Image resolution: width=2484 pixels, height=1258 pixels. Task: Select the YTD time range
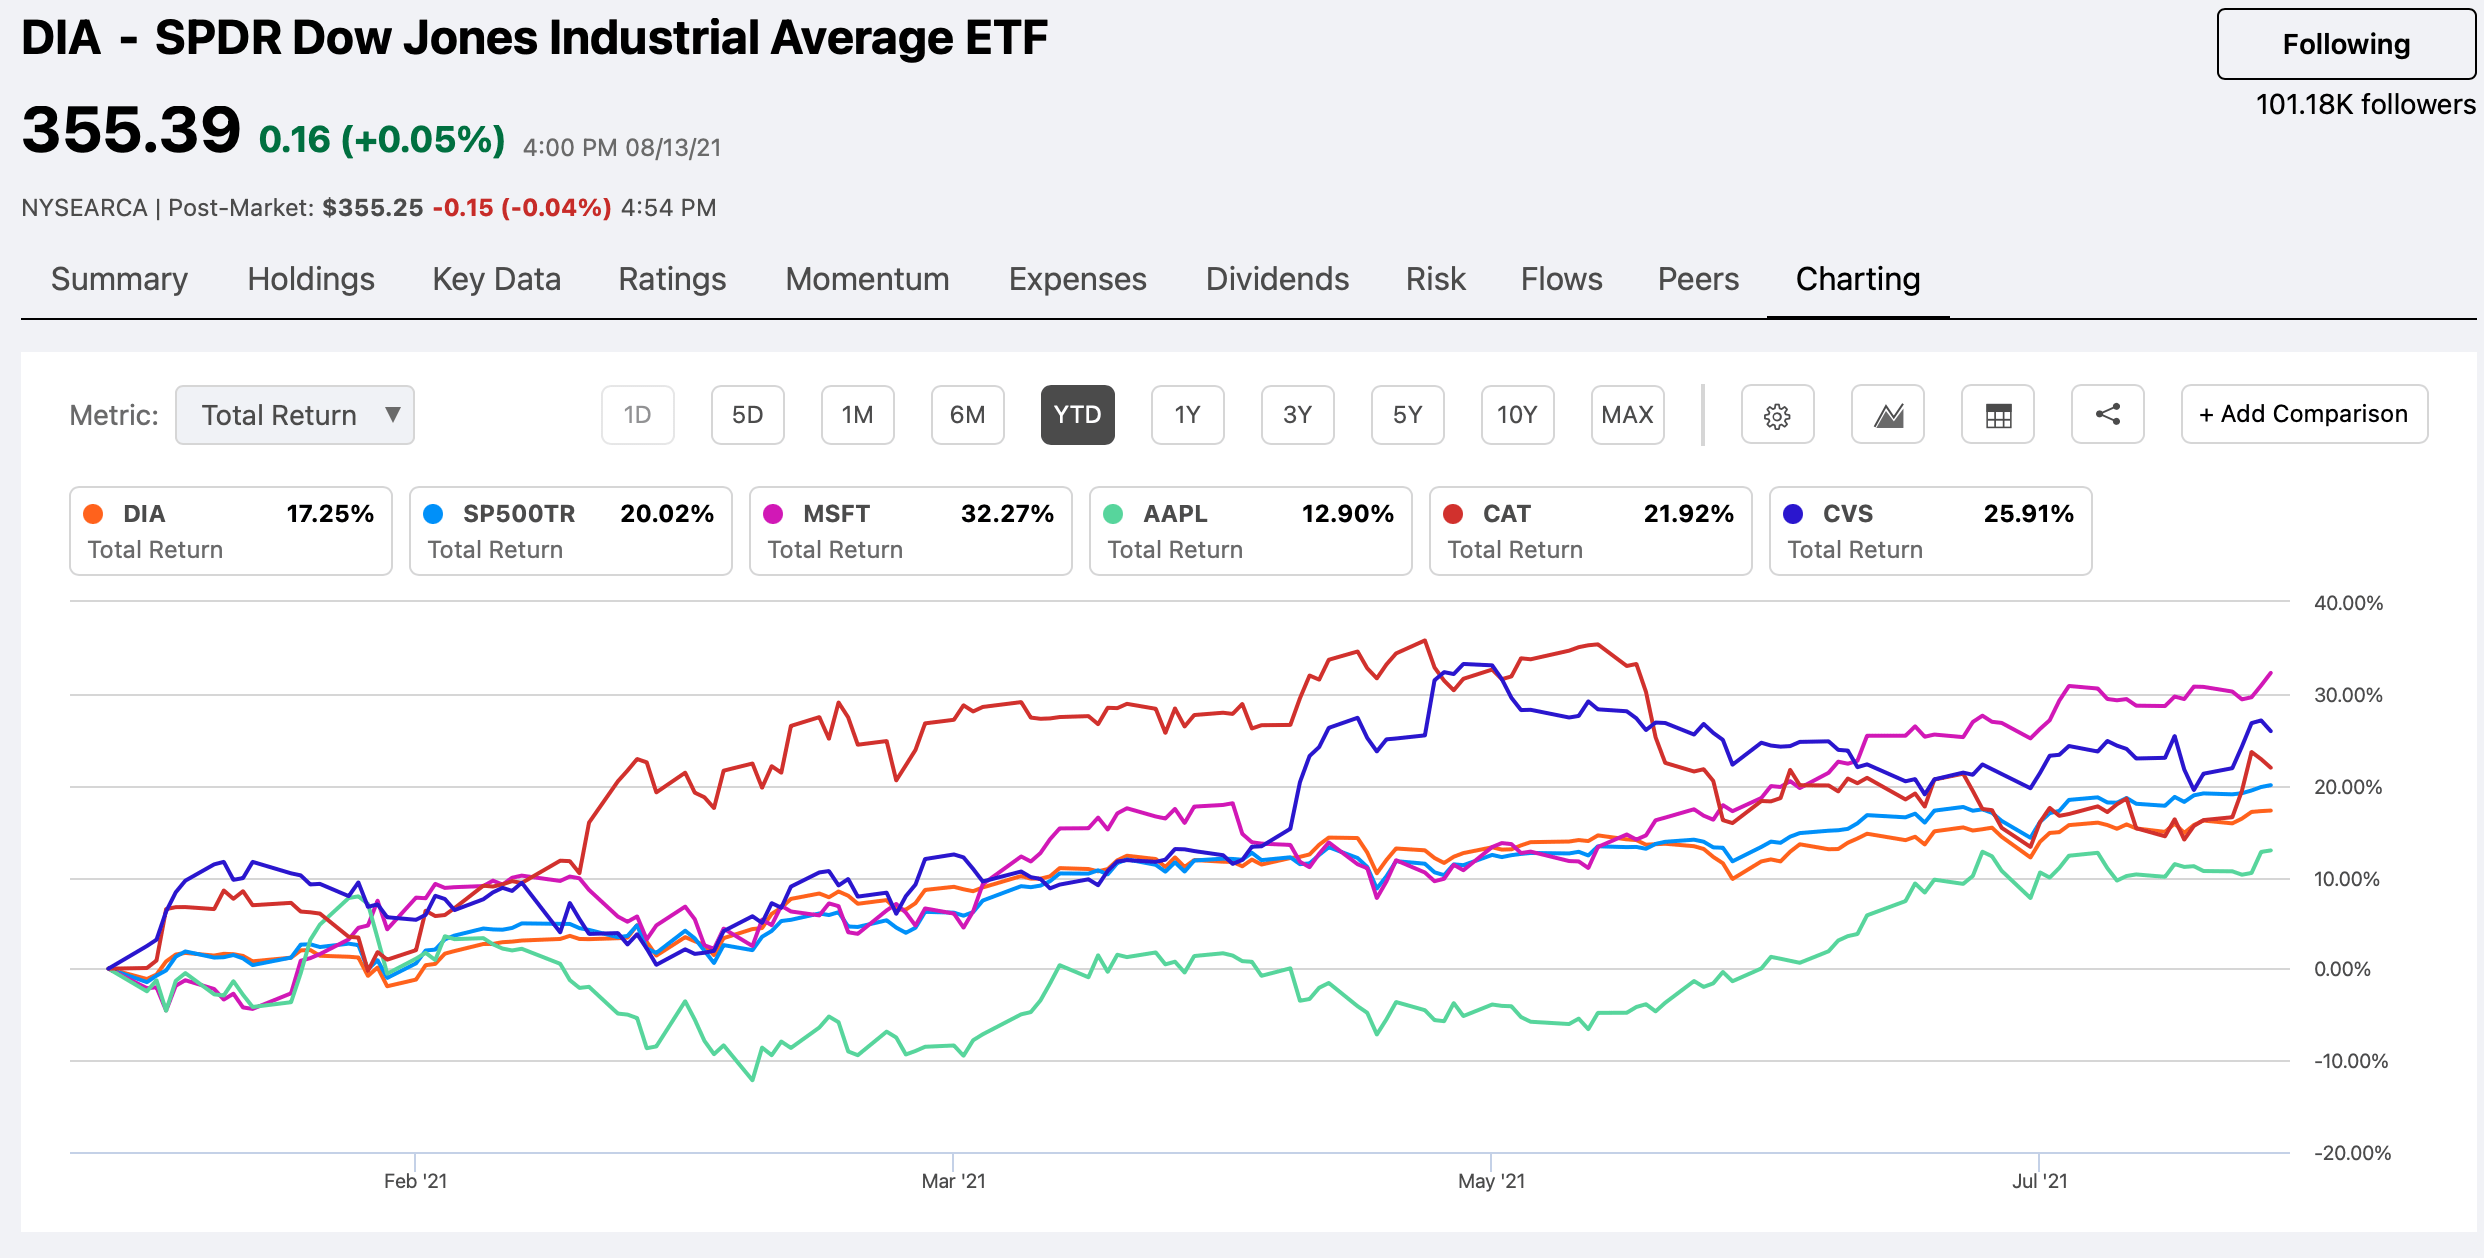pyautogui.click(x=1077, y=414)
